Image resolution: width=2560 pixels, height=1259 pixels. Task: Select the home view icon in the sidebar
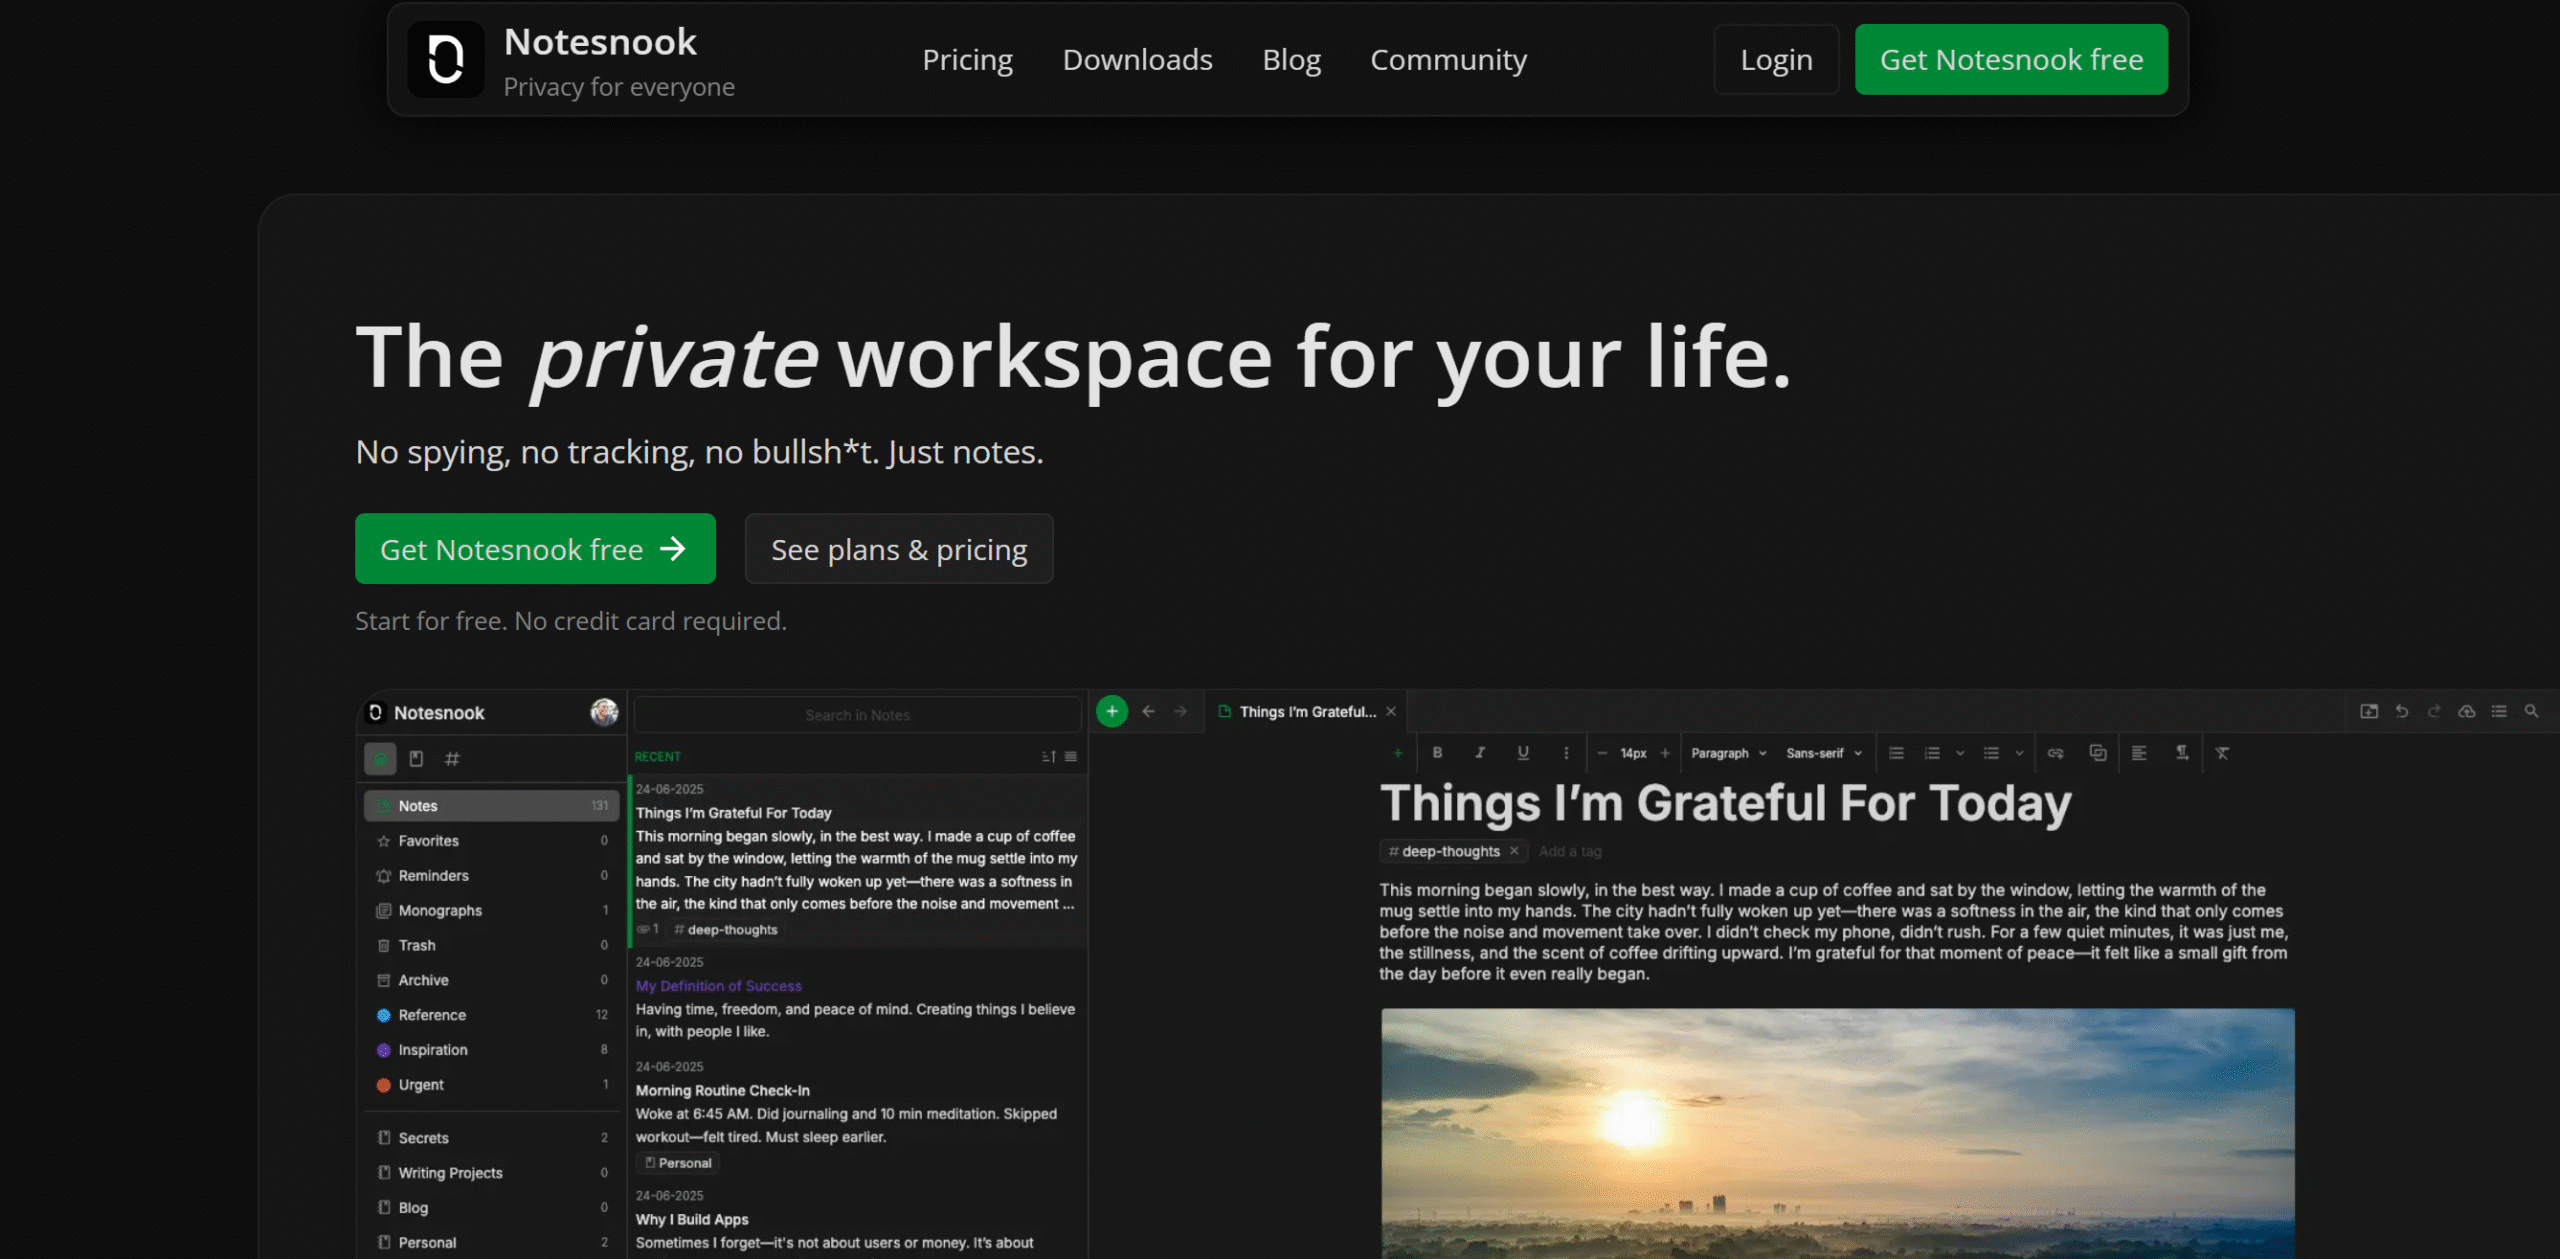click(x=380, y=759)
